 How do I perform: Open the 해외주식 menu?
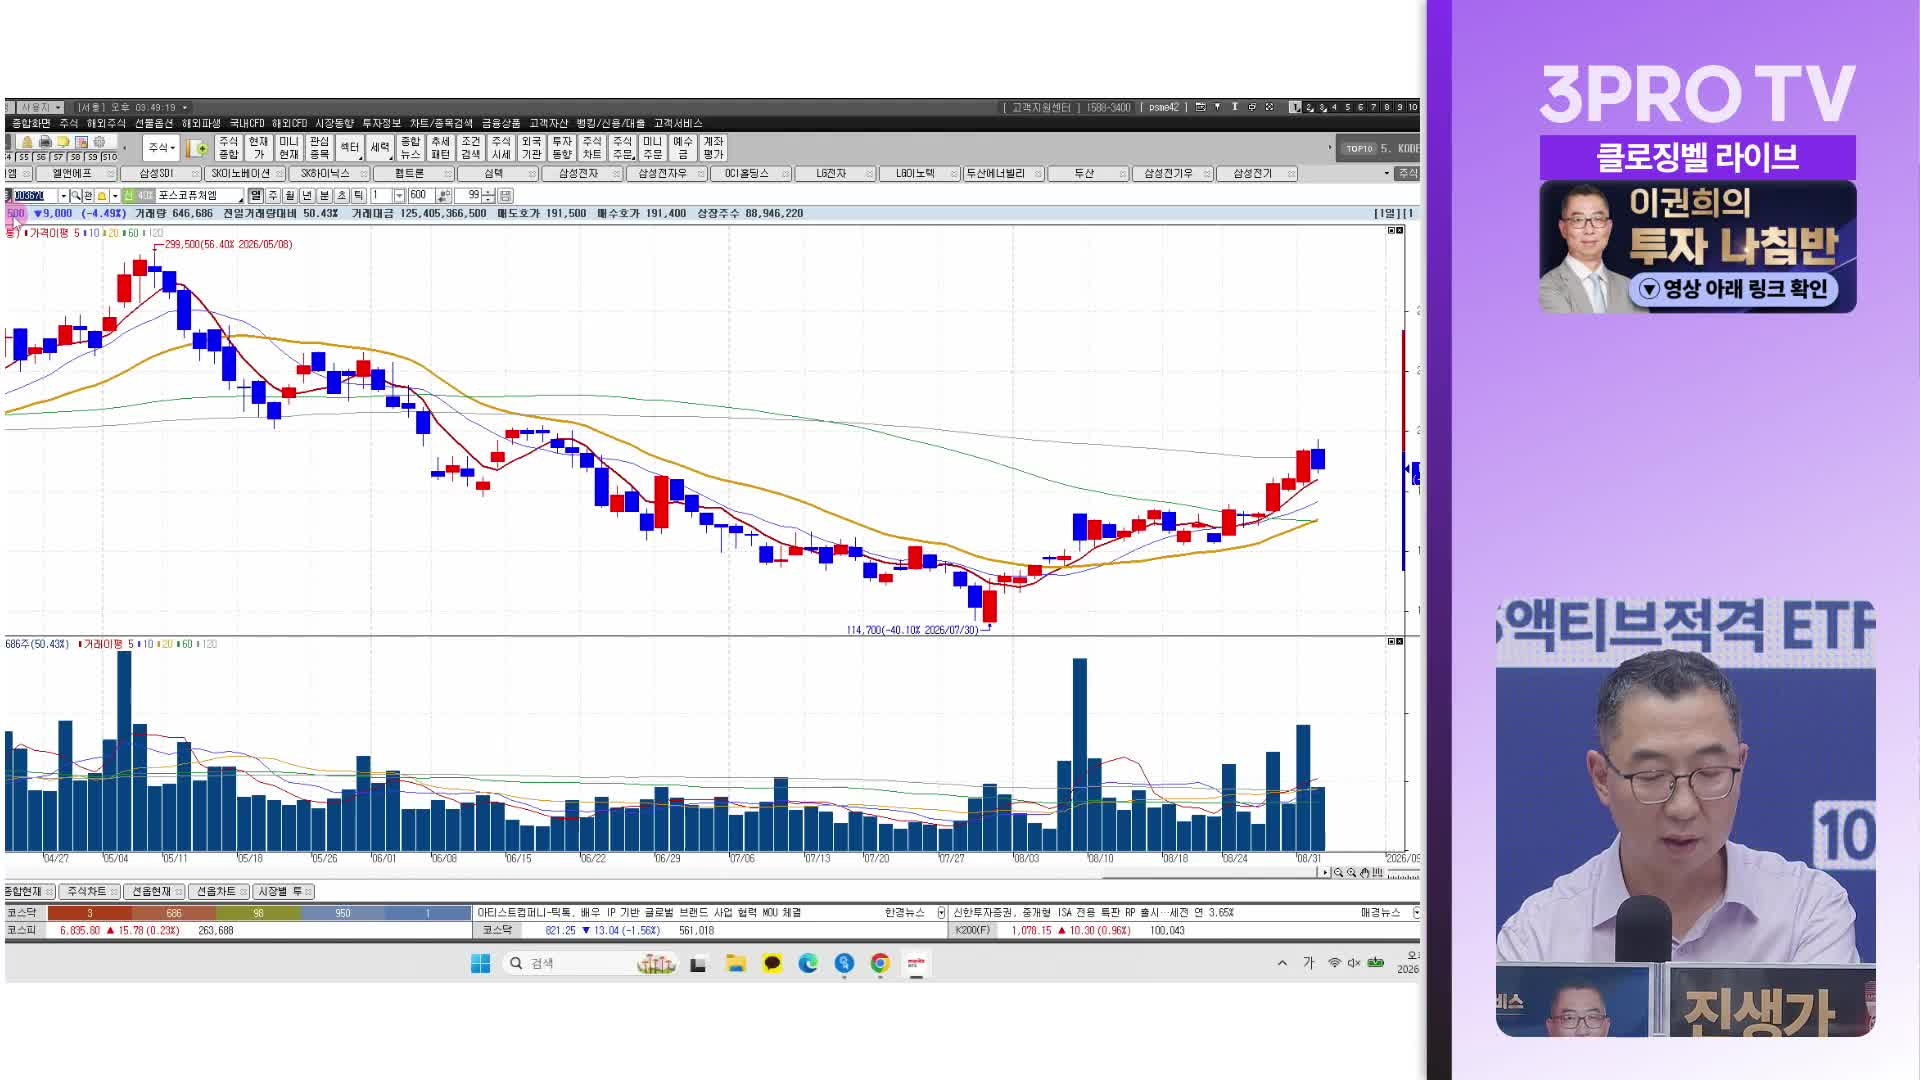click(x=106, y=123)
